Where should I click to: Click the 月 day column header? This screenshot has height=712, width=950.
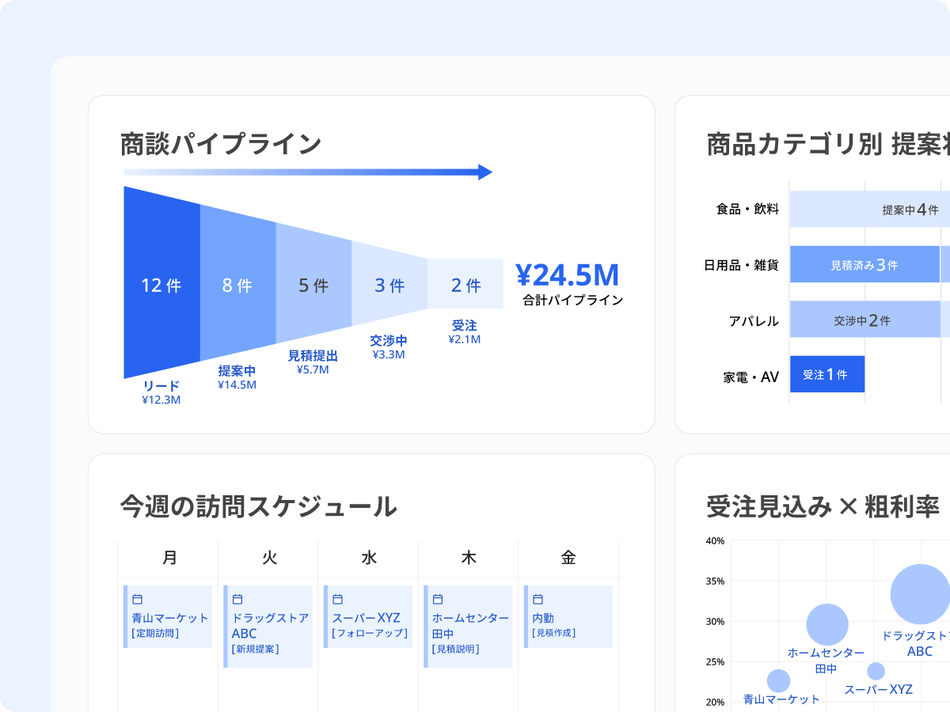click(169, 557)
